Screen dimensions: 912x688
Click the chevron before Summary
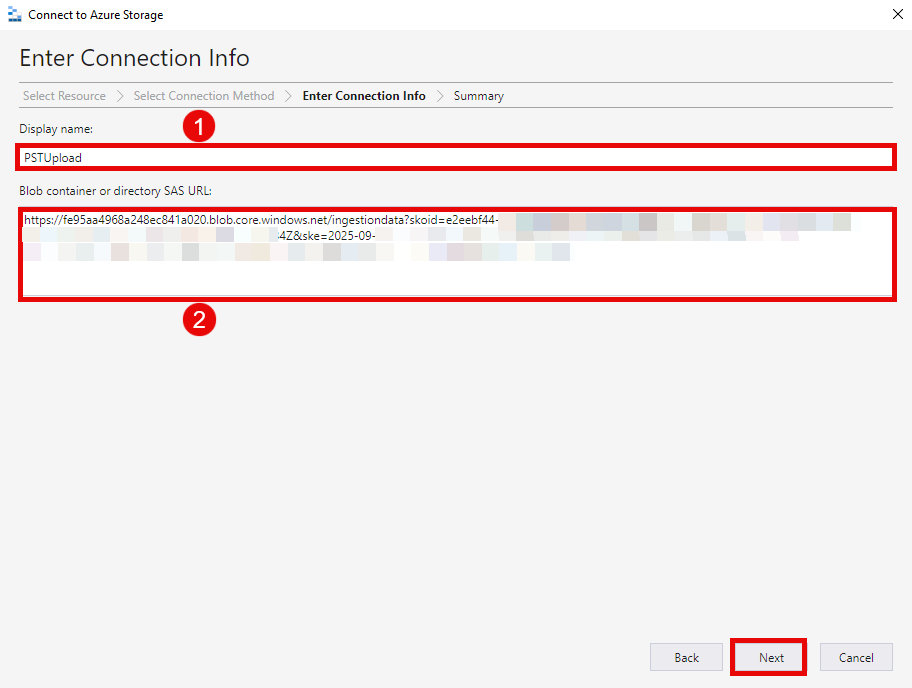click(x=440, y=96)
